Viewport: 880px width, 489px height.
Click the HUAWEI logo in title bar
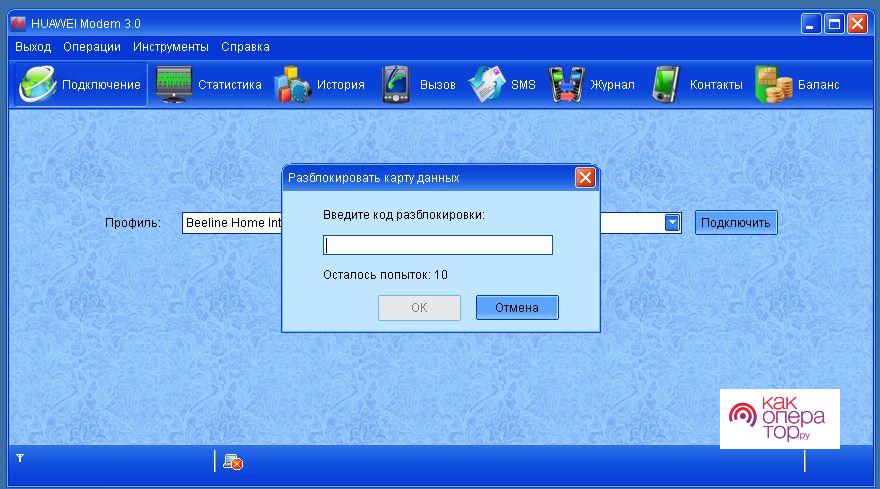(x=18, y=24)
